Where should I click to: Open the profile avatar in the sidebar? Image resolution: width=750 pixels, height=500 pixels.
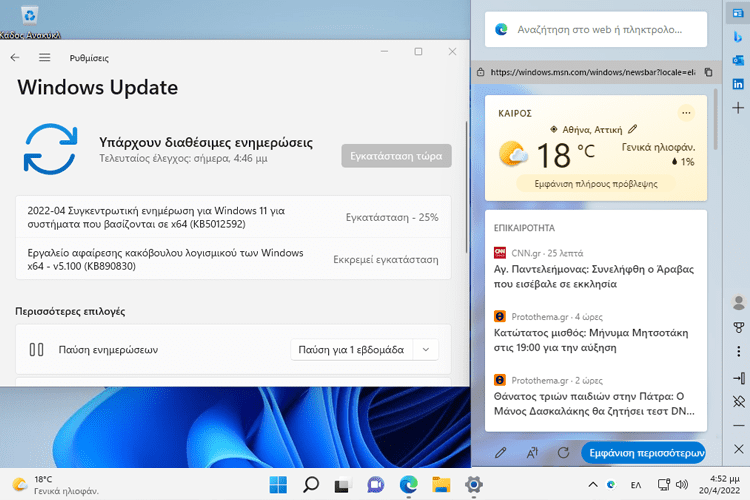pos(739,302)
